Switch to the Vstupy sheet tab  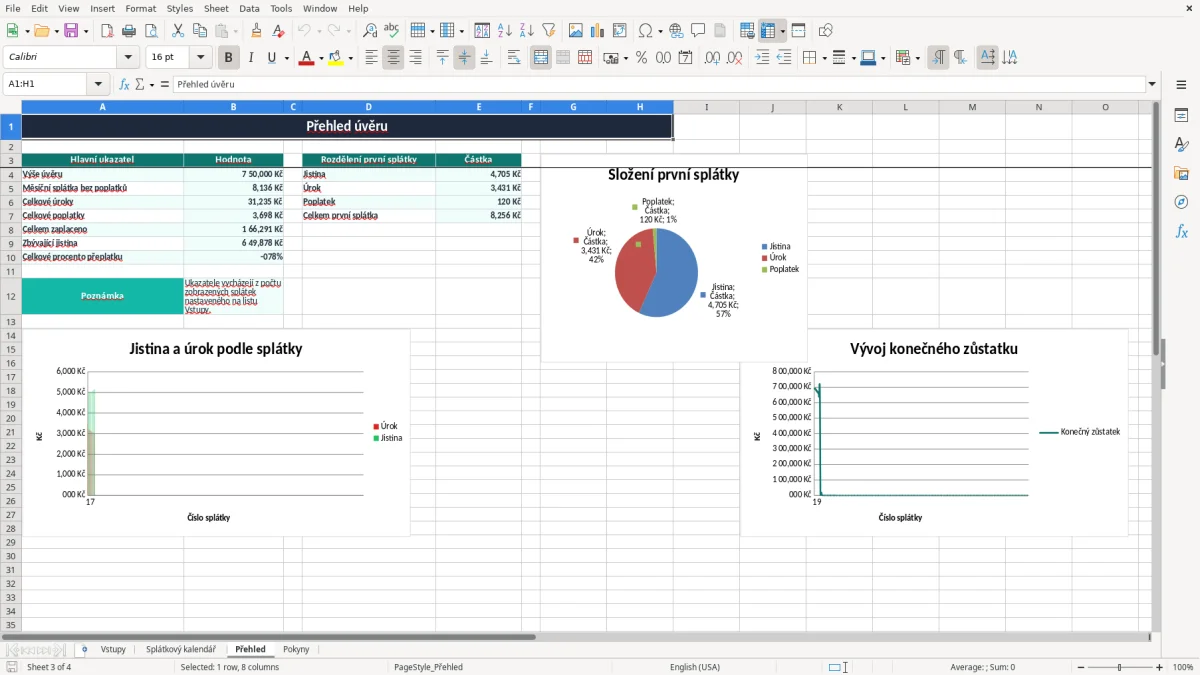pos(113,650)
